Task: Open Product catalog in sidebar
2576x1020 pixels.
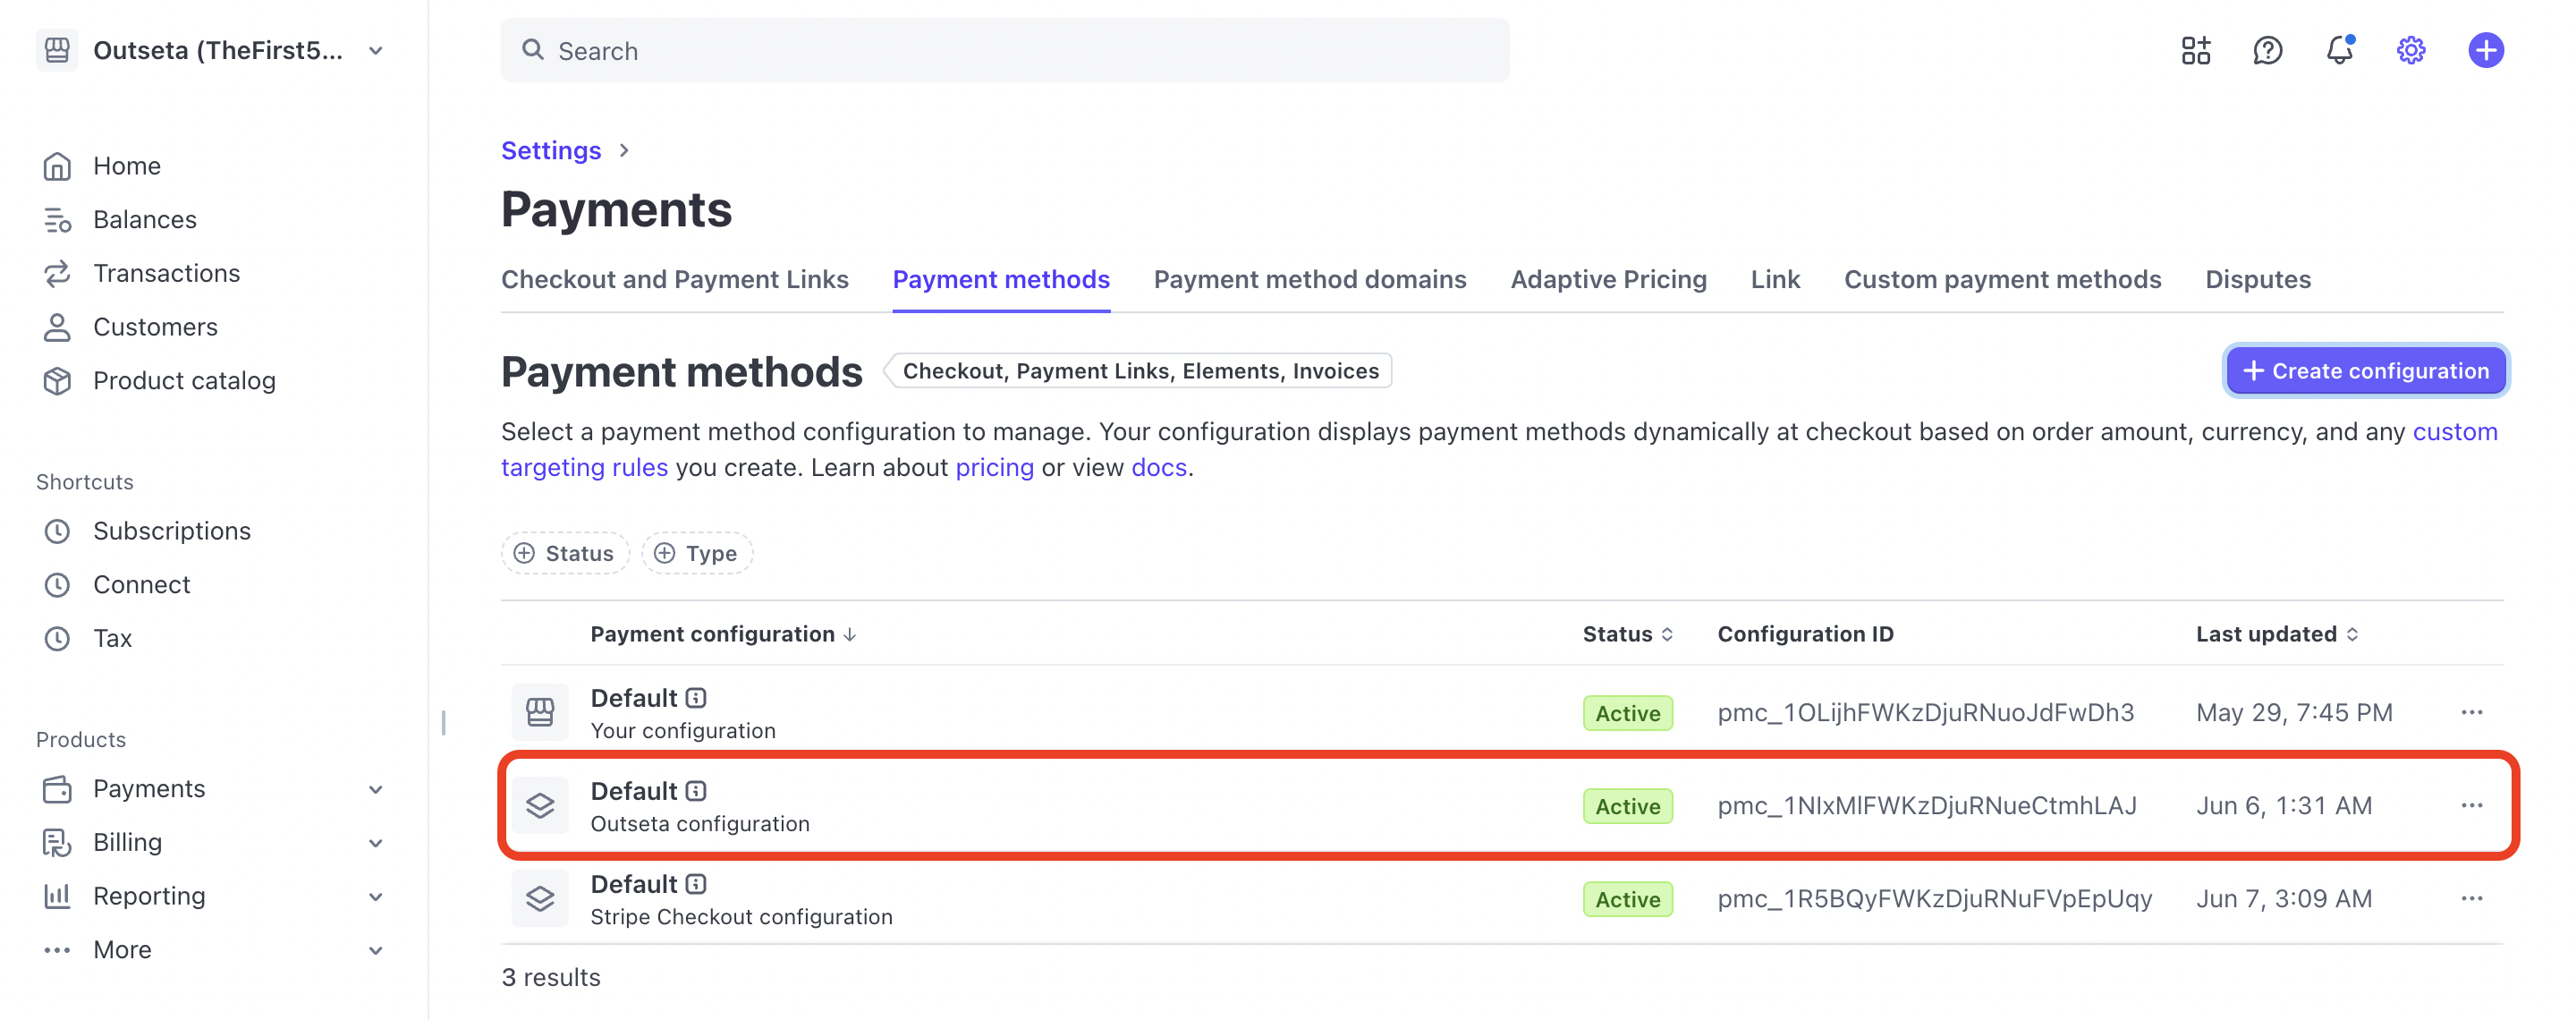Action: point(184,380)
